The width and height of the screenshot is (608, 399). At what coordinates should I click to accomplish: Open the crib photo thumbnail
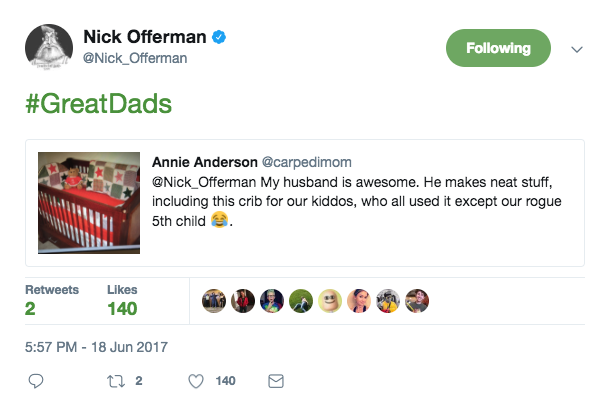point(89,203)
